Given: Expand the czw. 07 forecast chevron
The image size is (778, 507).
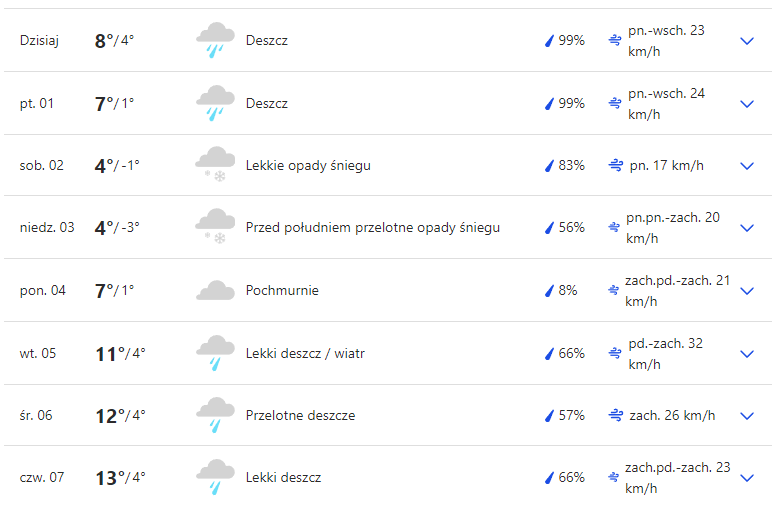Looking at the screenshot, I should tap(746, 478).
